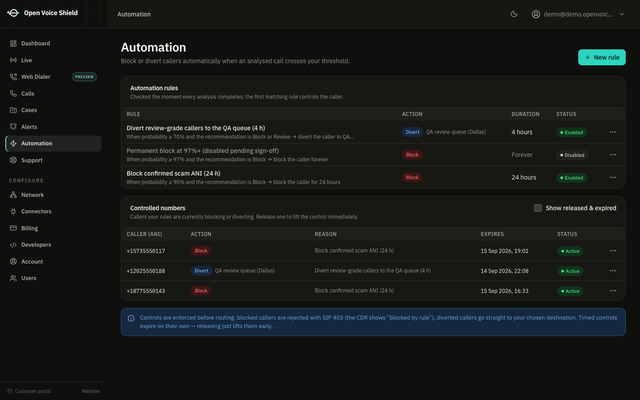The height and width of the screenshot is (400, 640).
Task: Visit the Website link in footer
Action: tap(90, 391)
